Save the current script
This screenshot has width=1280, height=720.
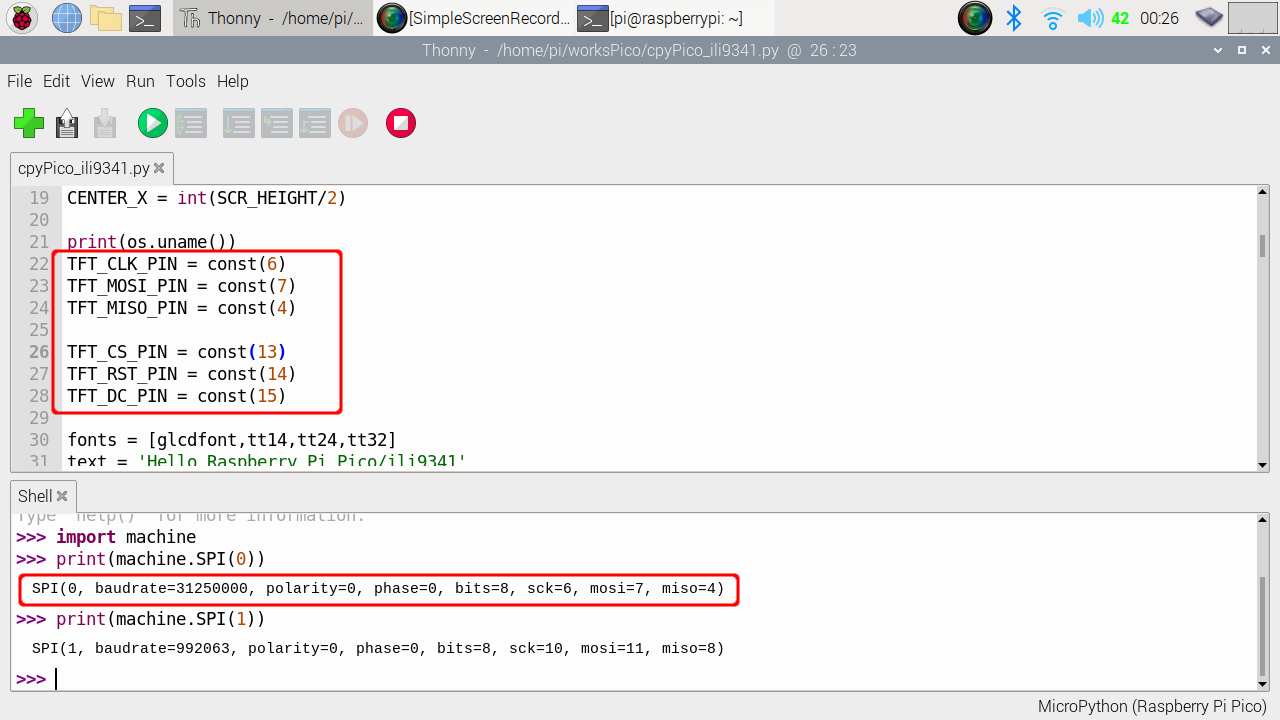106,123
